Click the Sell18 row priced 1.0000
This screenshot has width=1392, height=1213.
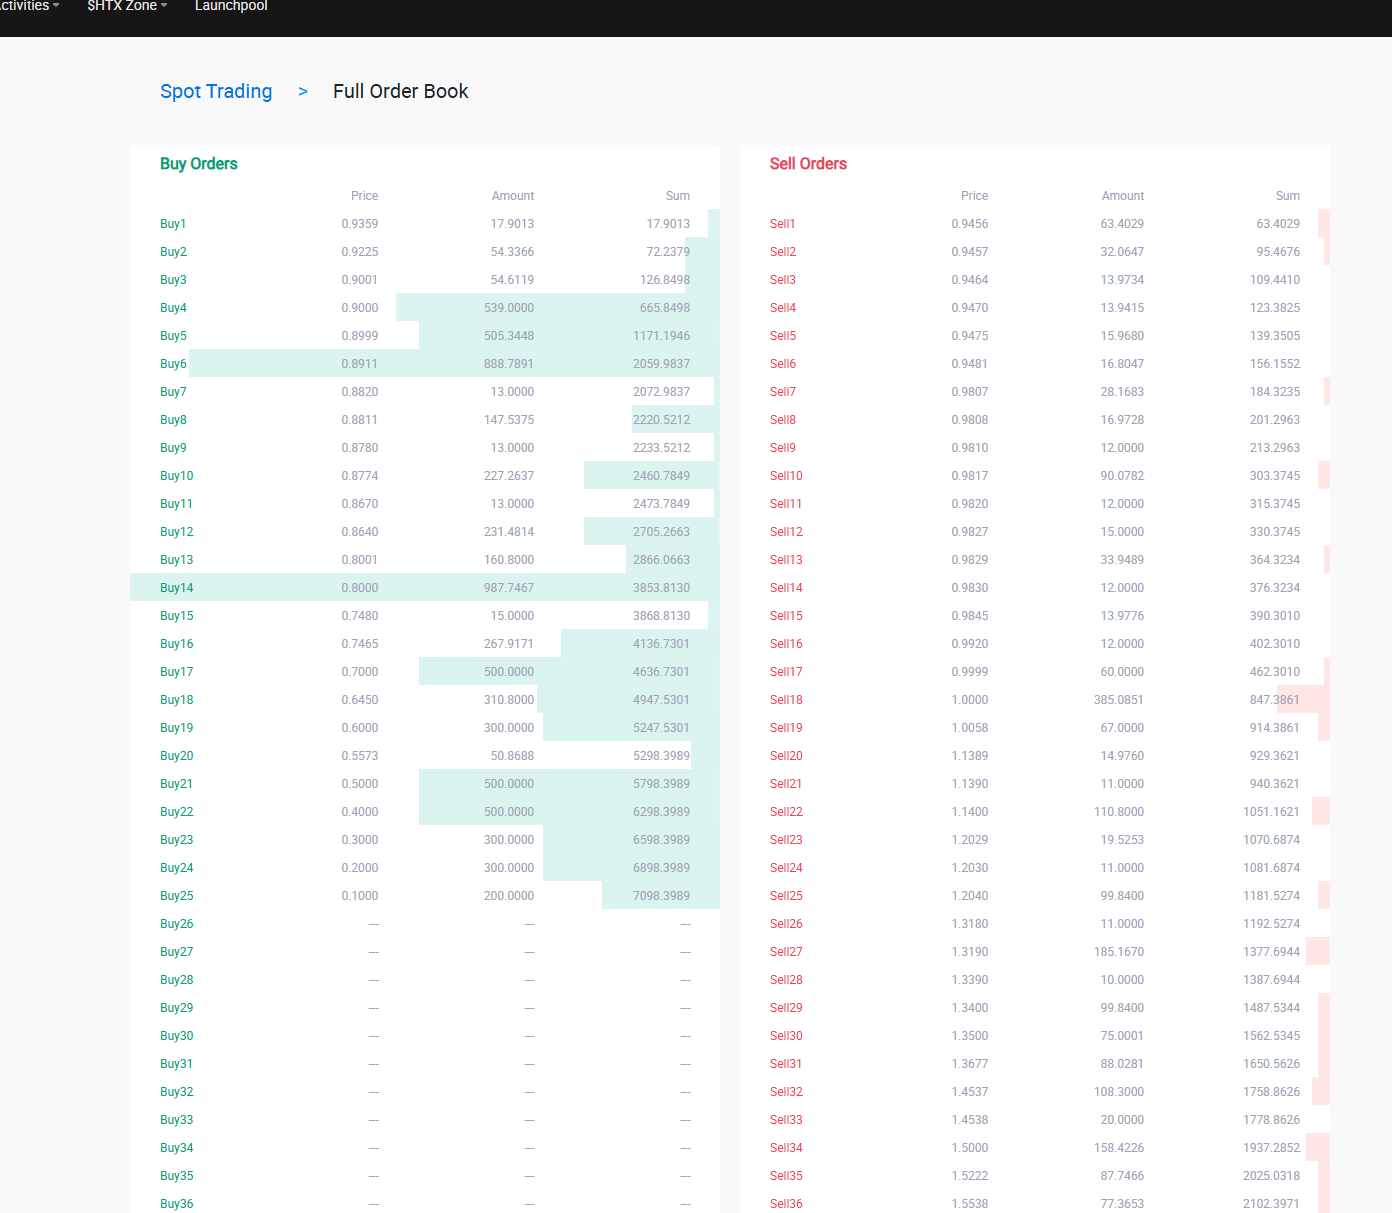(1035, 700)
